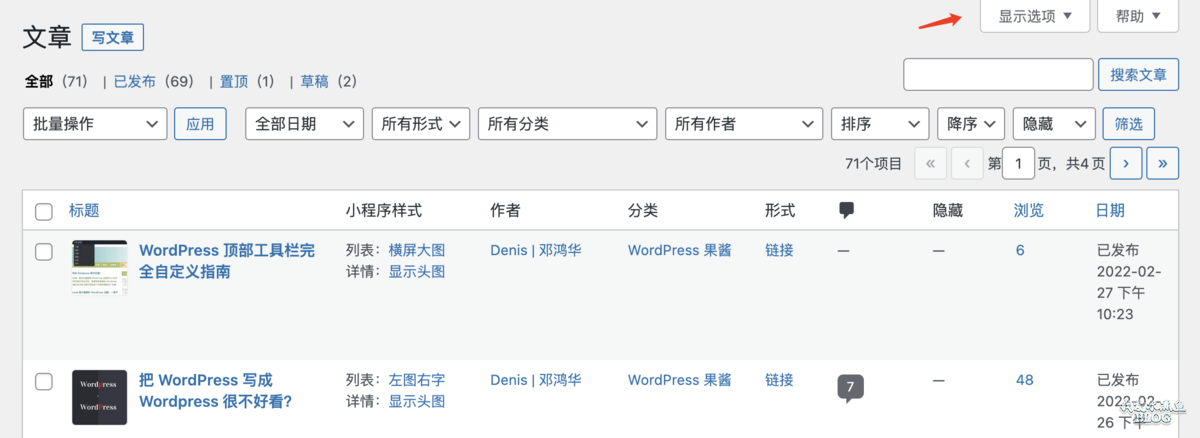The width and height of the screenshot is (1200, 438).
Task: Click view count 6
Action: [x=1020, y=250]
